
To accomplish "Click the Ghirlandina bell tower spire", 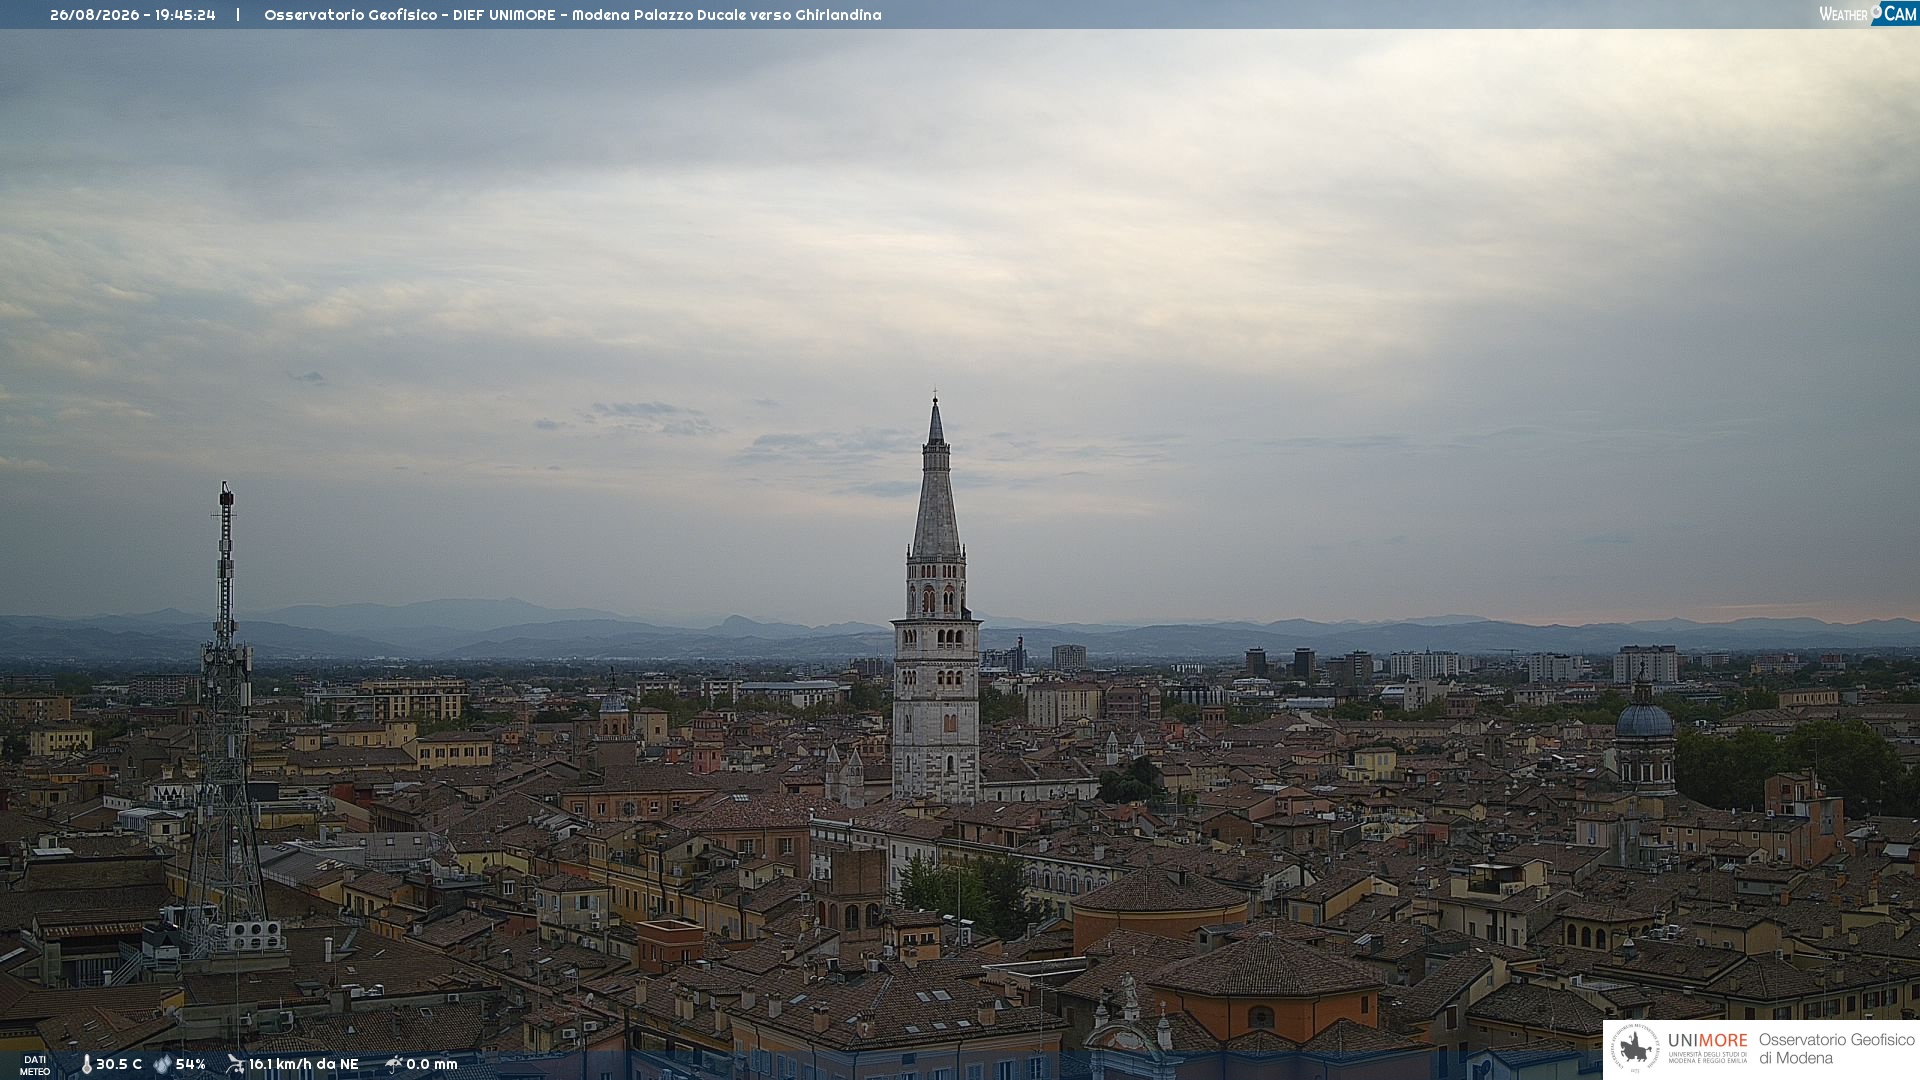I will pos(936,480).
